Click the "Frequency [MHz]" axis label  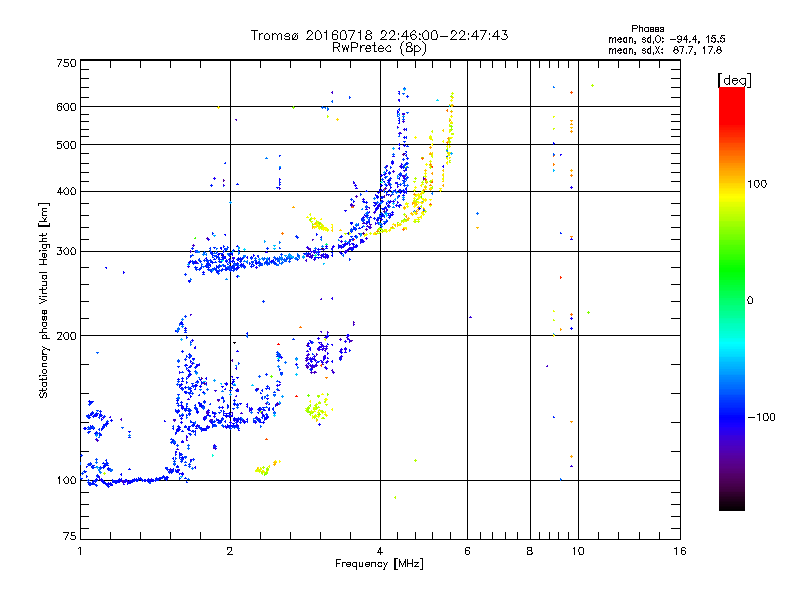pyautogui.click(x=379, y=564)
